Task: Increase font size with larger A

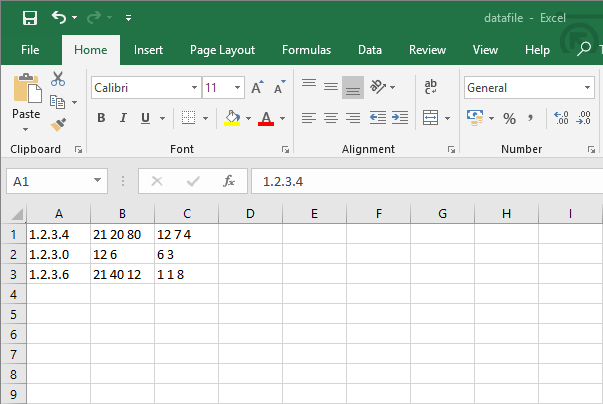Action: [x=257, y=88]
